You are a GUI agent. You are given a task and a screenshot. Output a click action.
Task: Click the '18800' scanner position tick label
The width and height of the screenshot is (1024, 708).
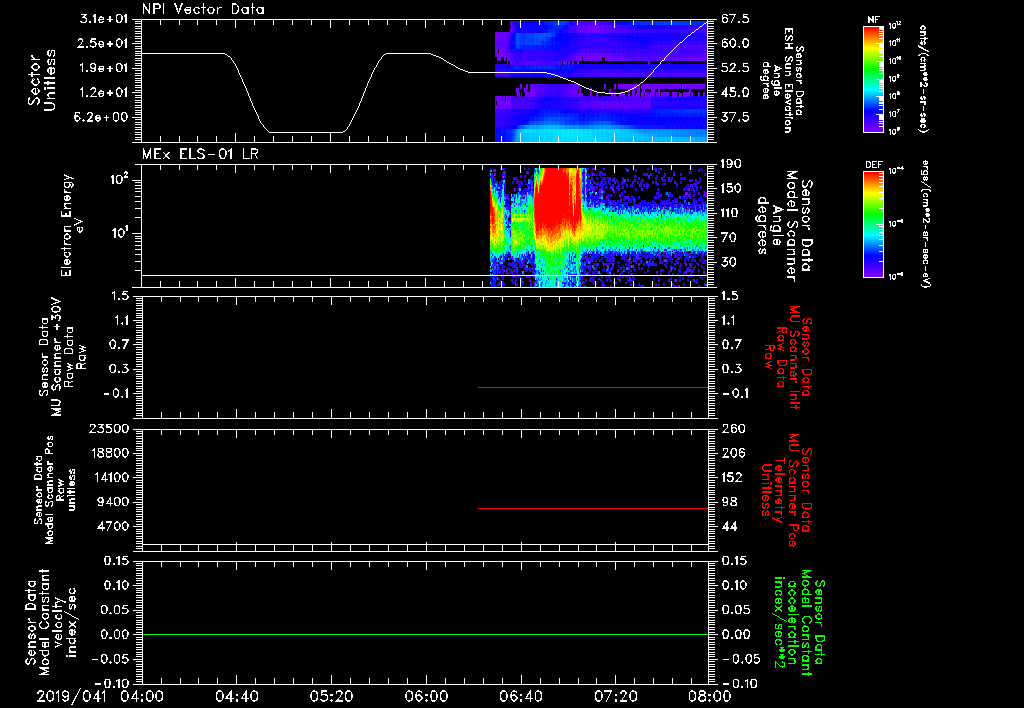point(109,453)
